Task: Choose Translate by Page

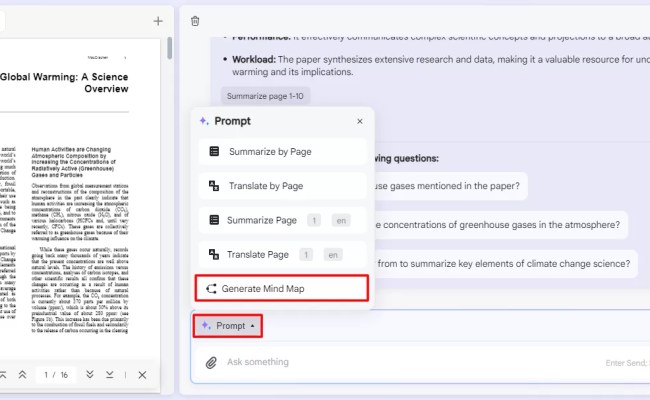Action: click(282, 186)
